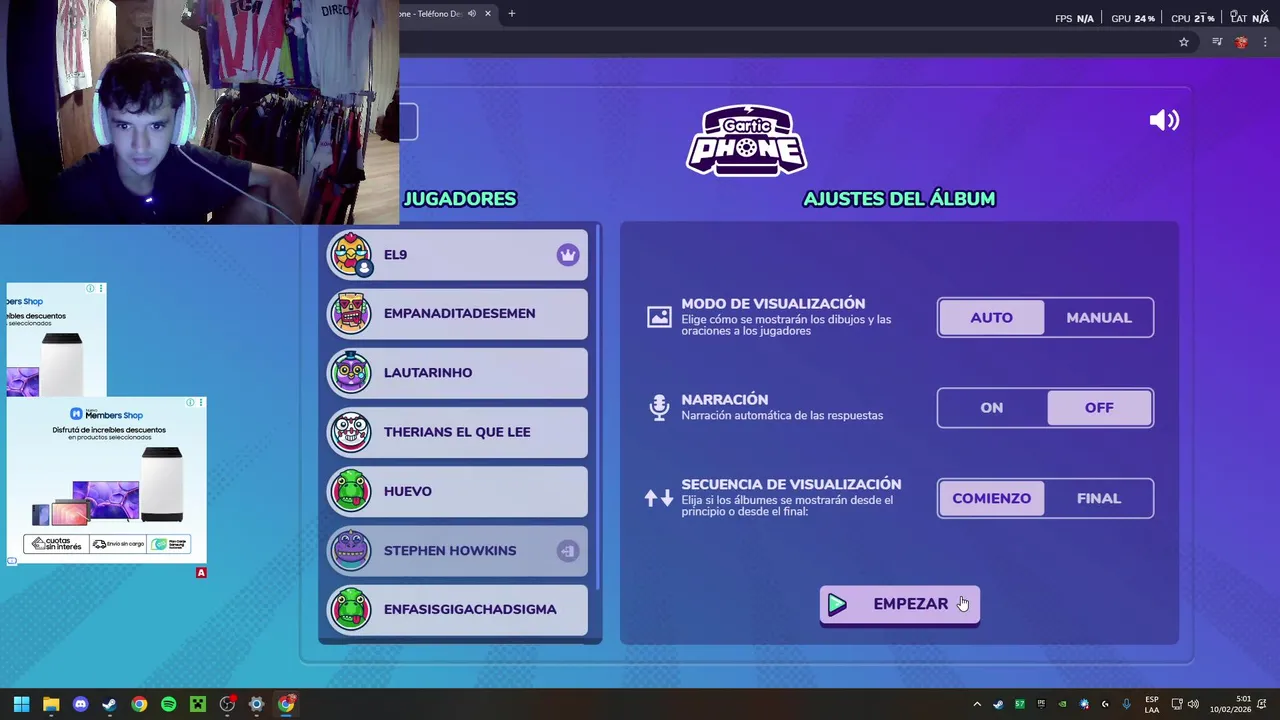Viewport: 1280px width, 720px height.
Task: Click the Logitech G tray icon
Action: coord(1105,704)
